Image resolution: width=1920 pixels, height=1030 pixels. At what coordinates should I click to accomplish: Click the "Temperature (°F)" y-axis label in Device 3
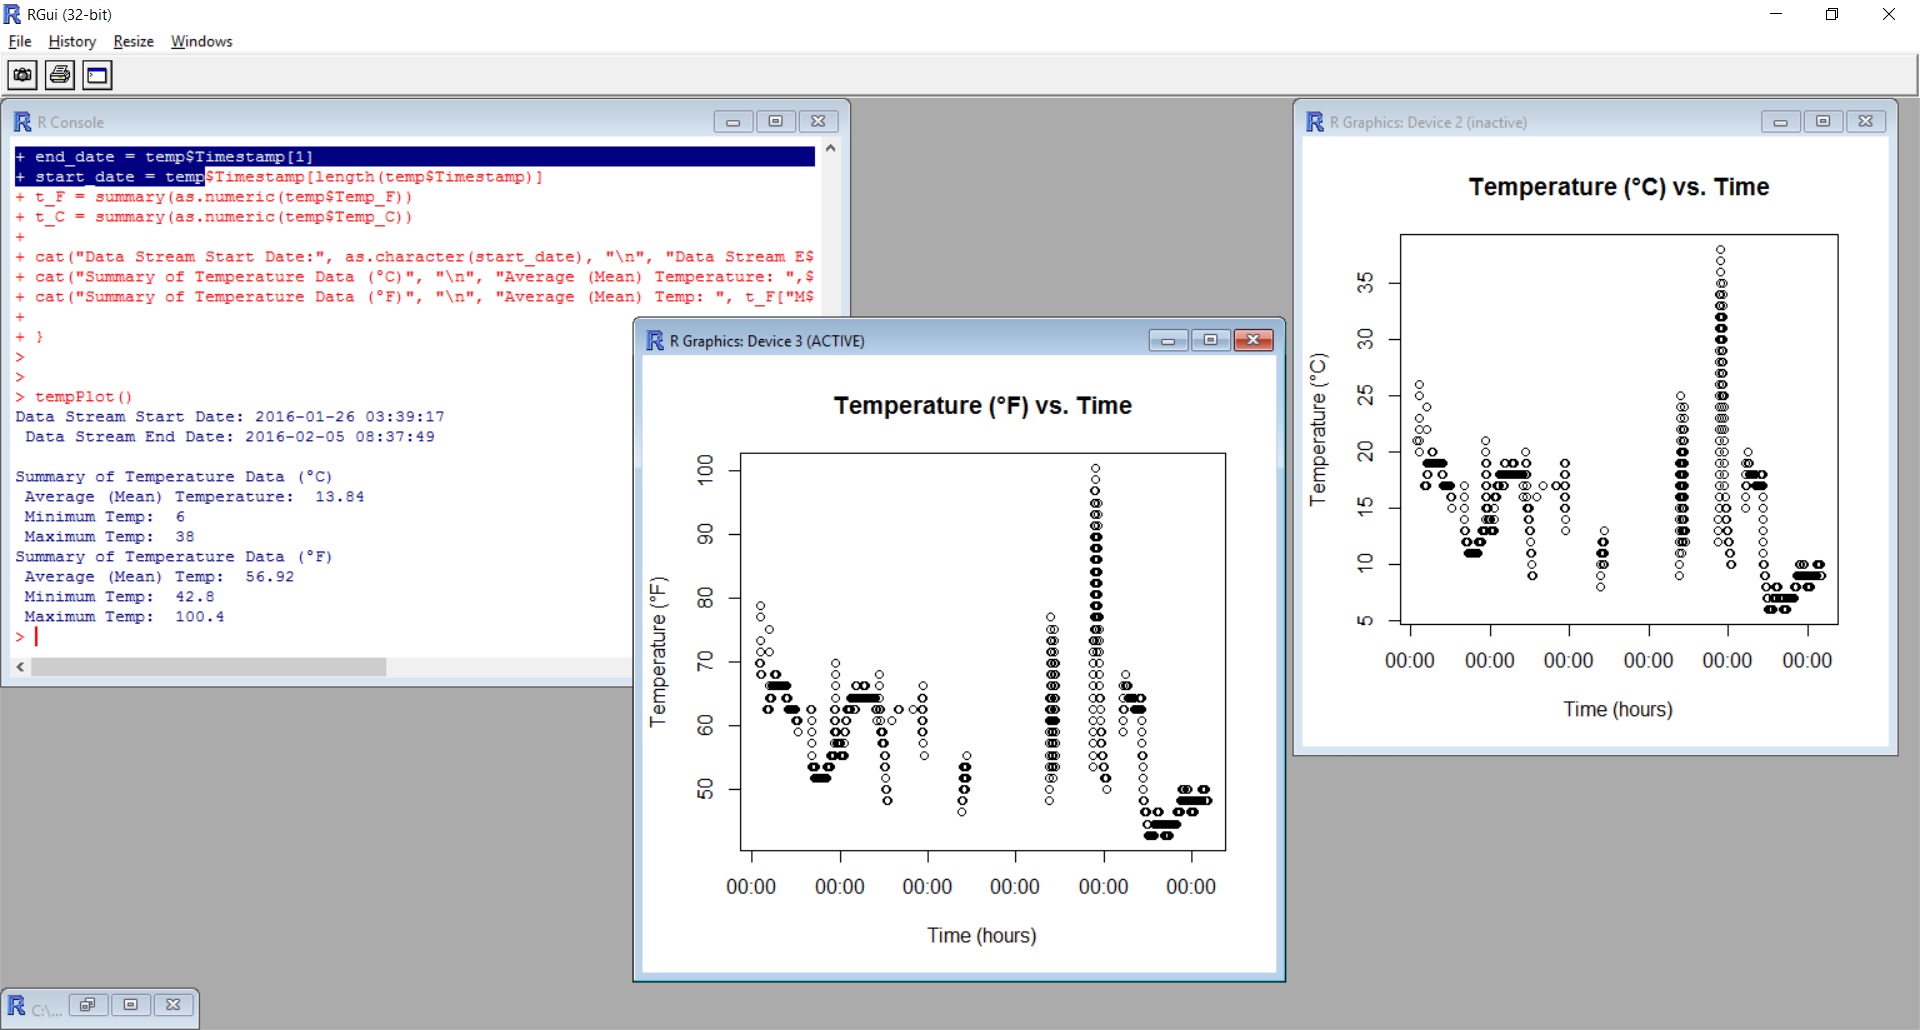(657, 652)
